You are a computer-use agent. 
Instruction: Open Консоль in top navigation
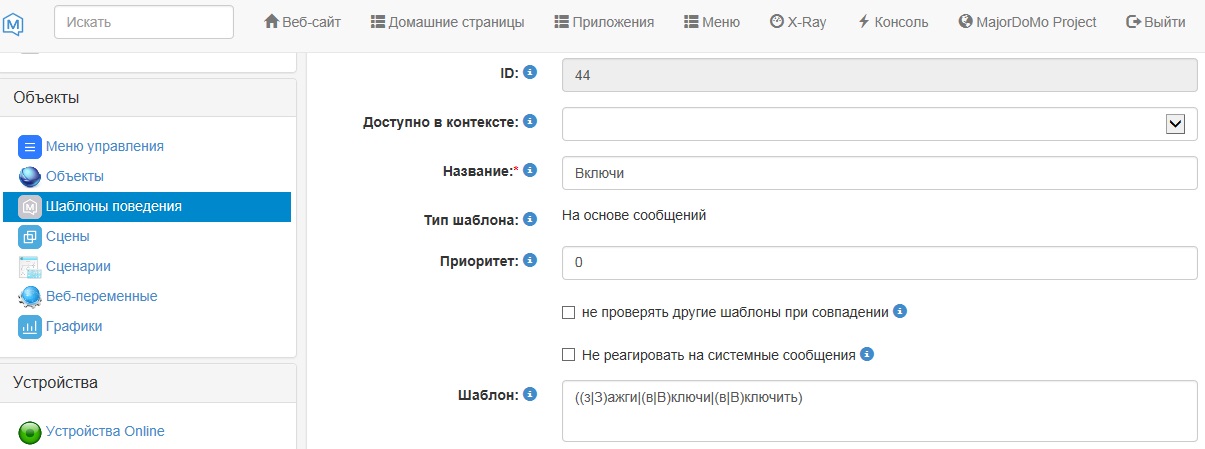[x=893, y=22]
